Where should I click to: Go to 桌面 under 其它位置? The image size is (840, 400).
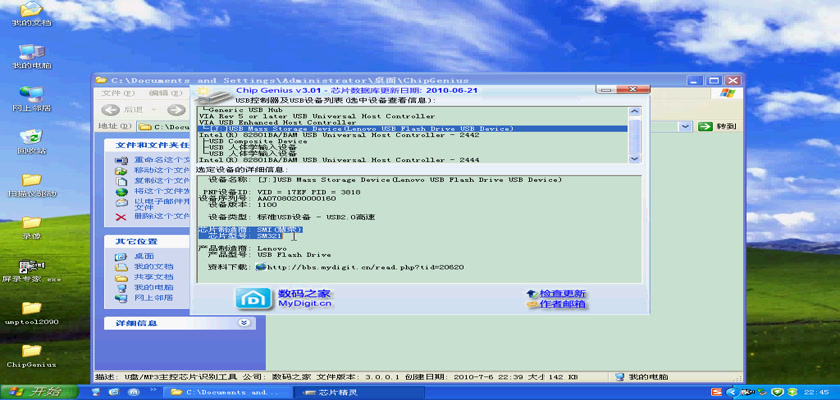pyautogui.click(x=144, y=256)
